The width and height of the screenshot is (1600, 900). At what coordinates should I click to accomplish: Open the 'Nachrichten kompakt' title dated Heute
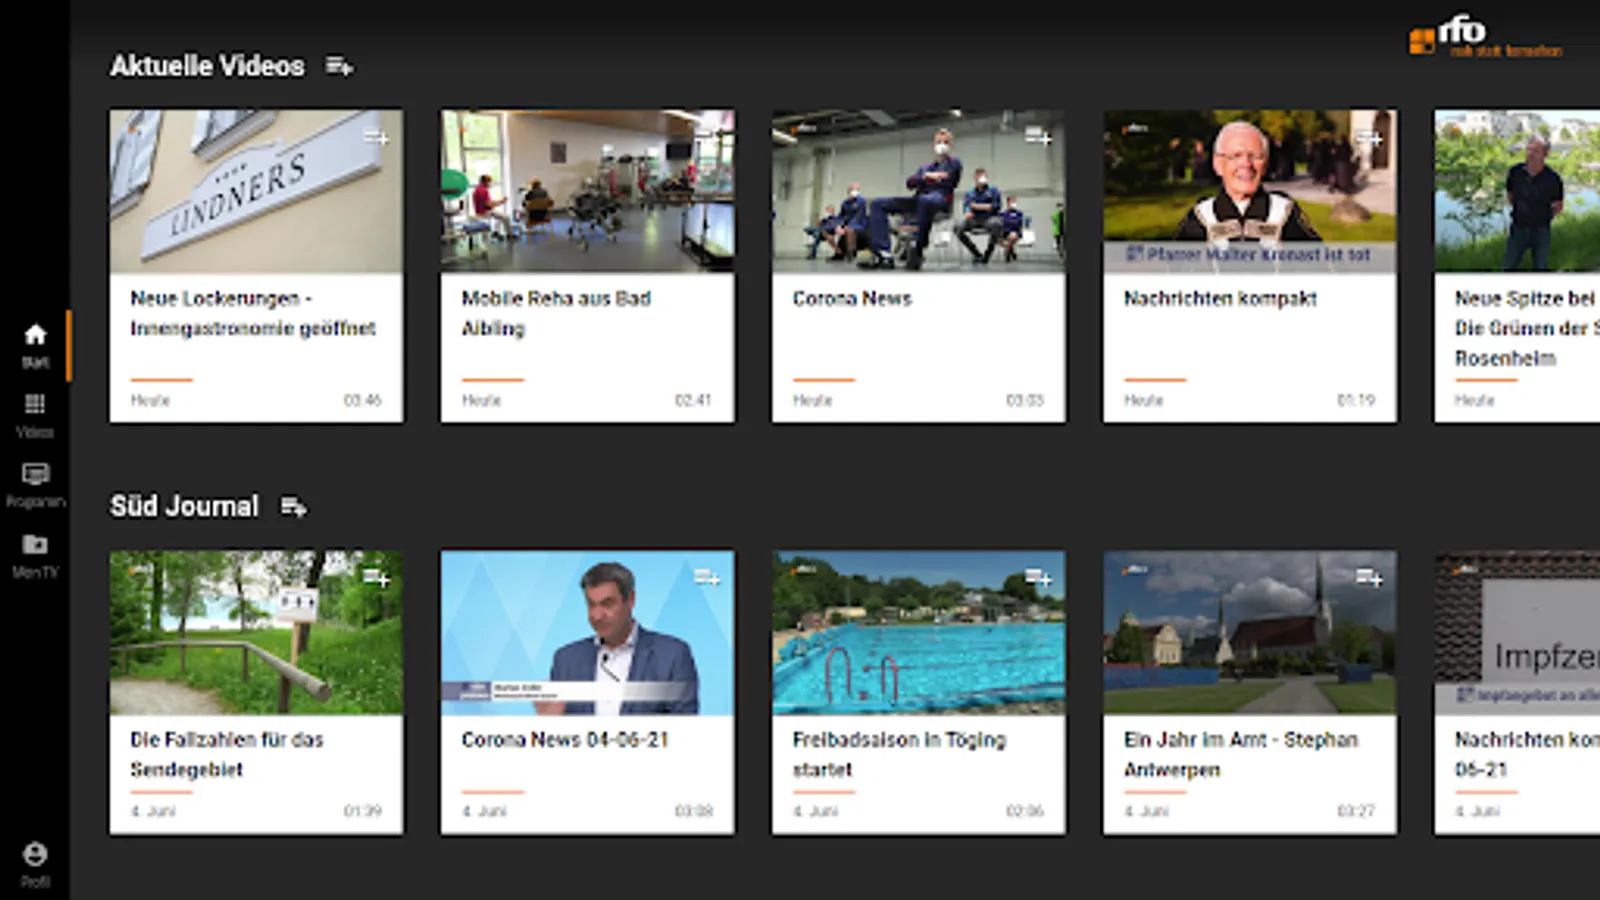click(x=1220, y=298)
